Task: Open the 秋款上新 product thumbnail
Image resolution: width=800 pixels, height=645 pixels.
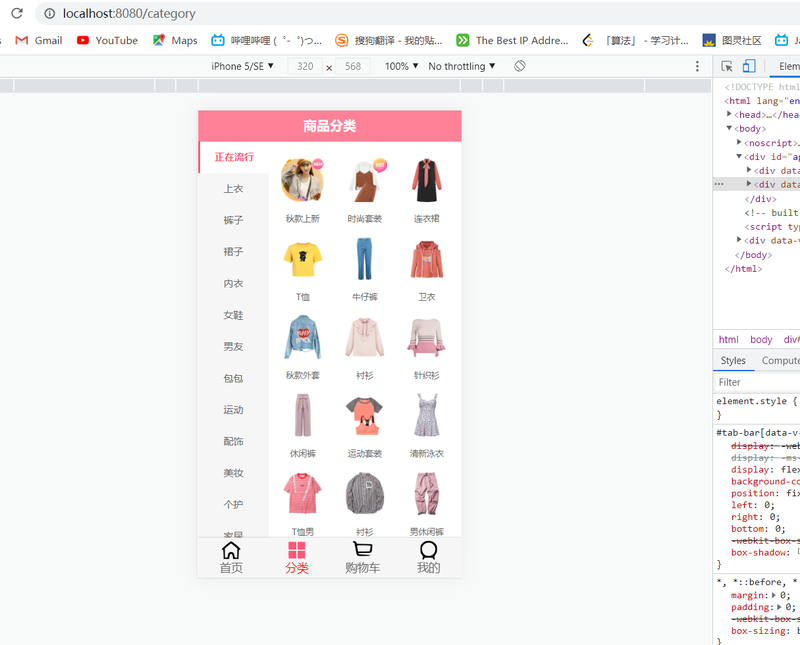Action: click(303, 180)
